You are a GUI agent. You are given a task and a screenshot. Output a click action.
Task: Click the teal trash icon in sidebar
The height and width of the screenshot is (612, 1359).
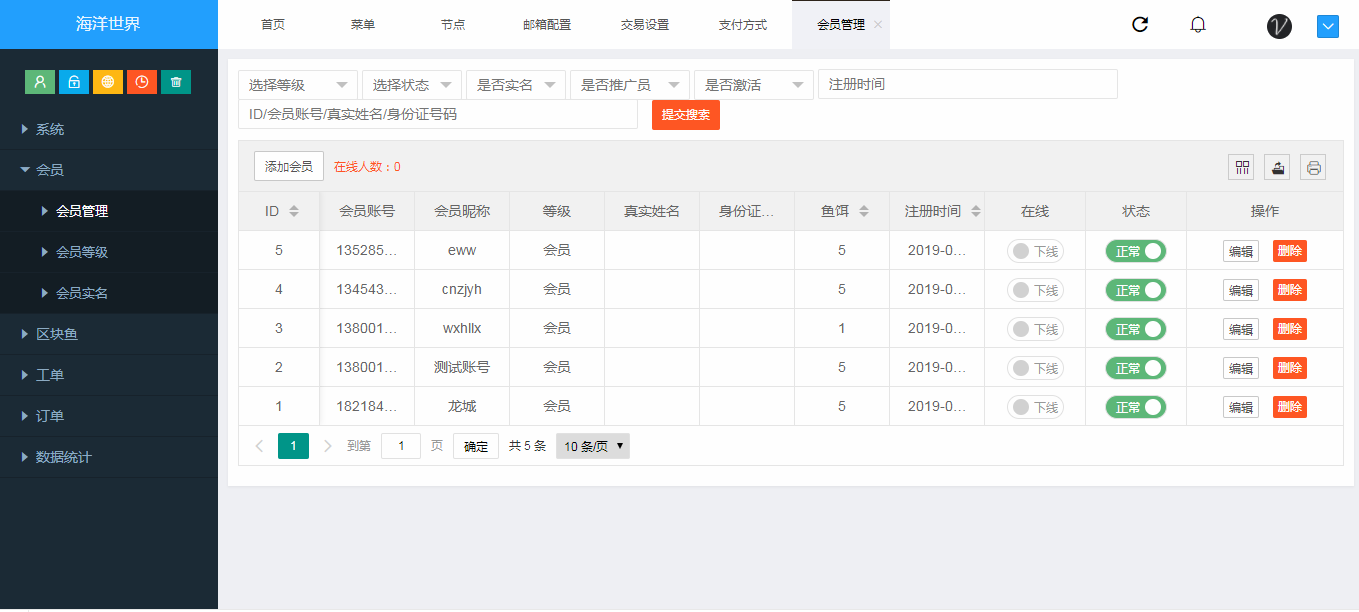(x=176, y=82)
